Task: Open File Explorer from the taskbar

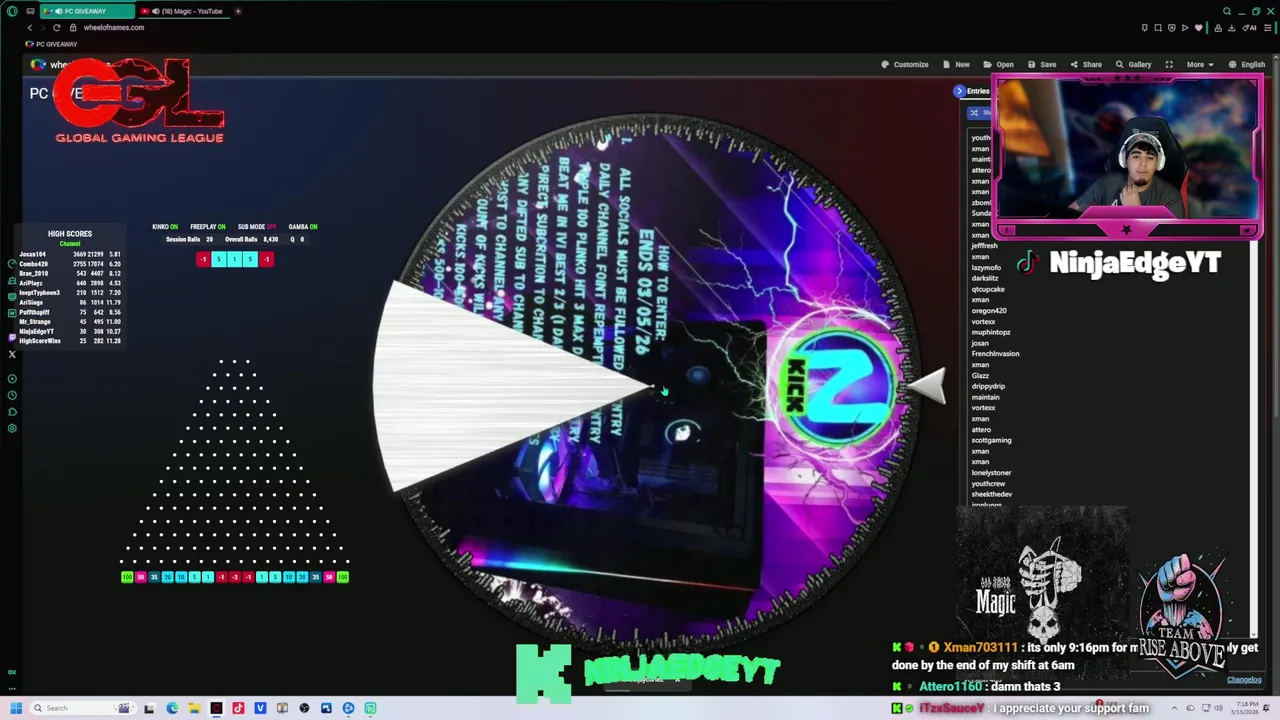Action: point(194,708)
